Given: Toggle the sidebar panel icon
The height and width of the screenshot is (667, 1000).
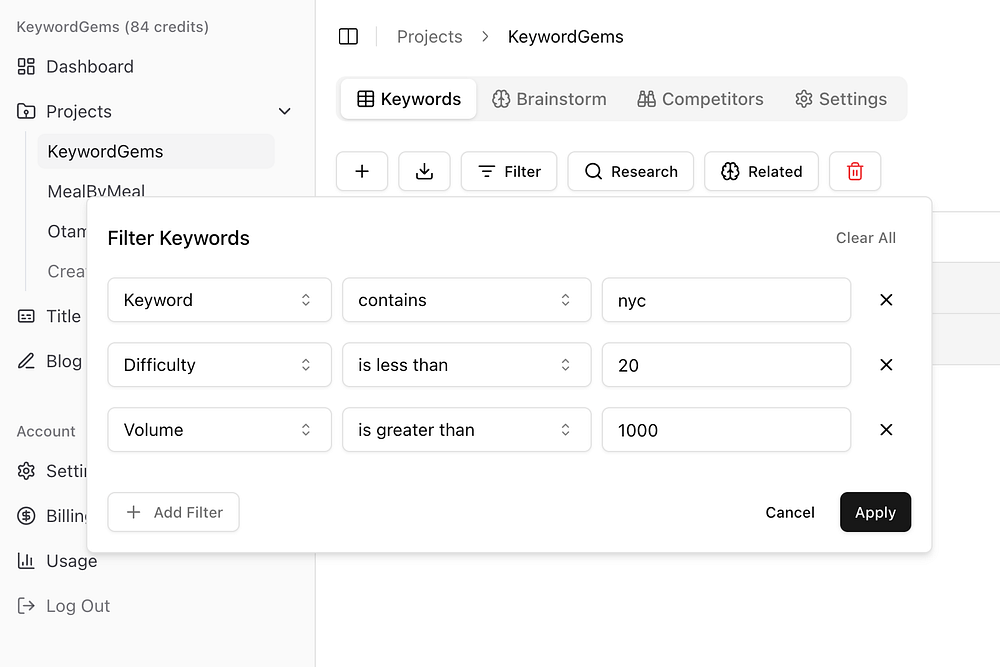Looking at the screenshot, I should pyautogui.click(x=348, y=37).
